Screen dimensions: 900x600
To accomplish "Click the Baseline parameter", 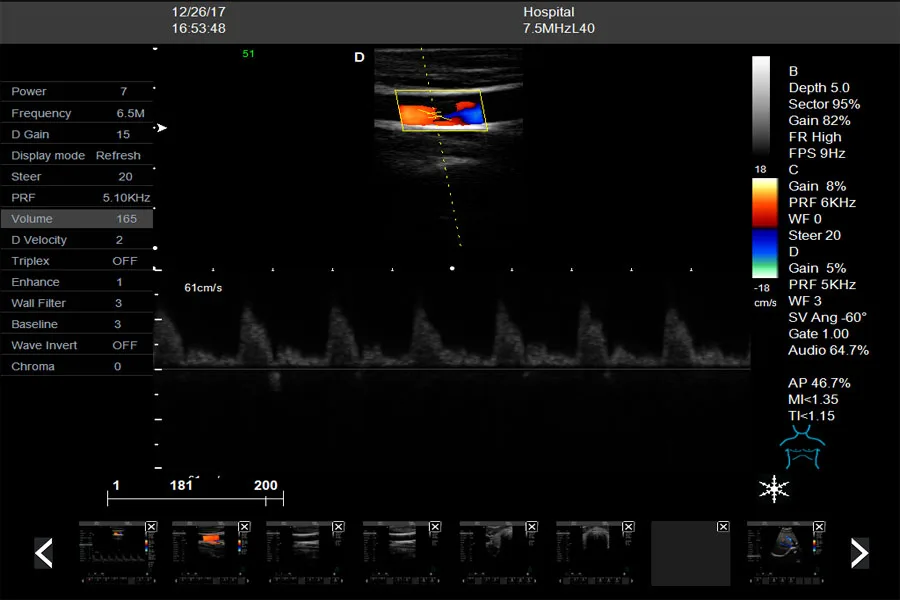I will point(76,324).
